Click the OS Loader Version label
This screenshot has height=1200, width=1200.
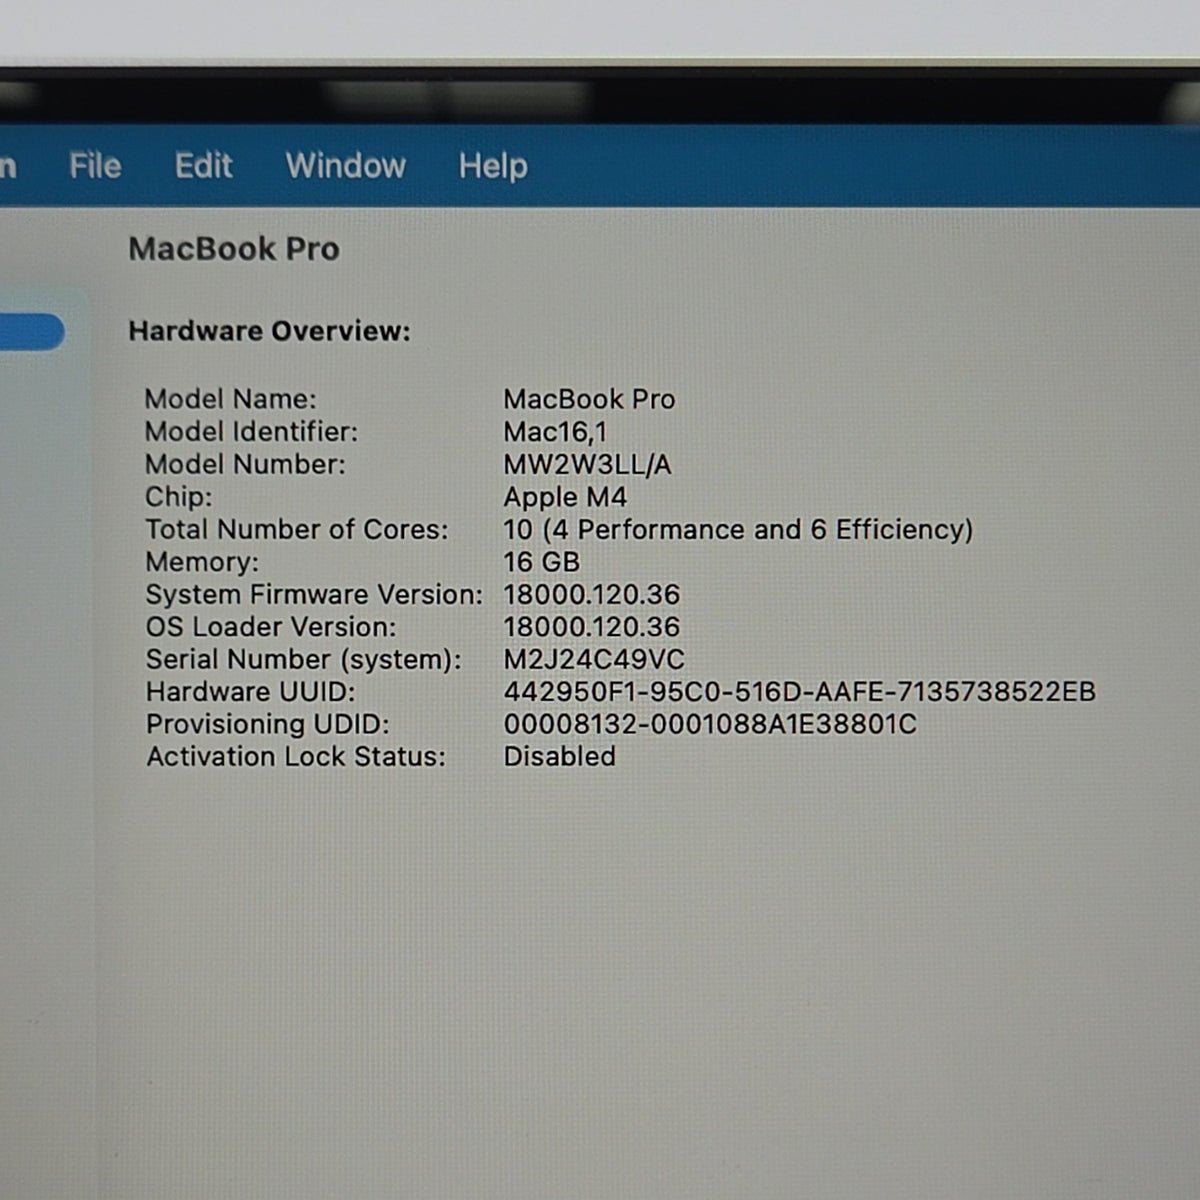(x=271, y=627)
